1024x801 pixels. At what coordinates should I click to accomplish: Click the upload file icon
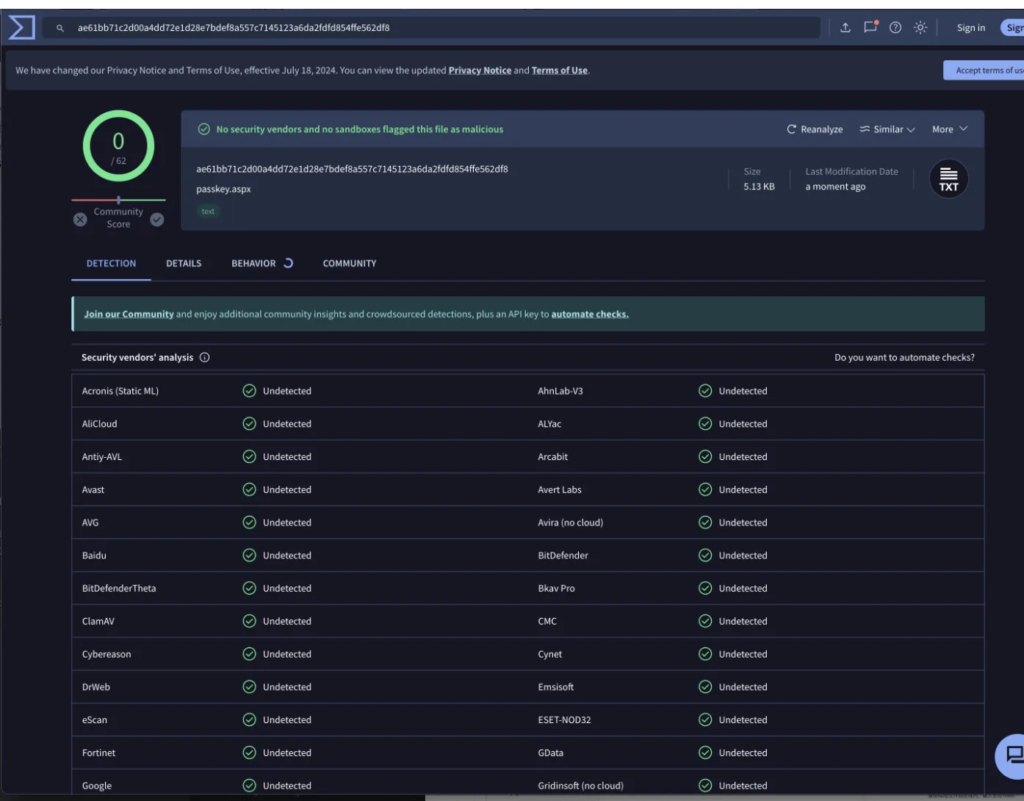point(845,27)
